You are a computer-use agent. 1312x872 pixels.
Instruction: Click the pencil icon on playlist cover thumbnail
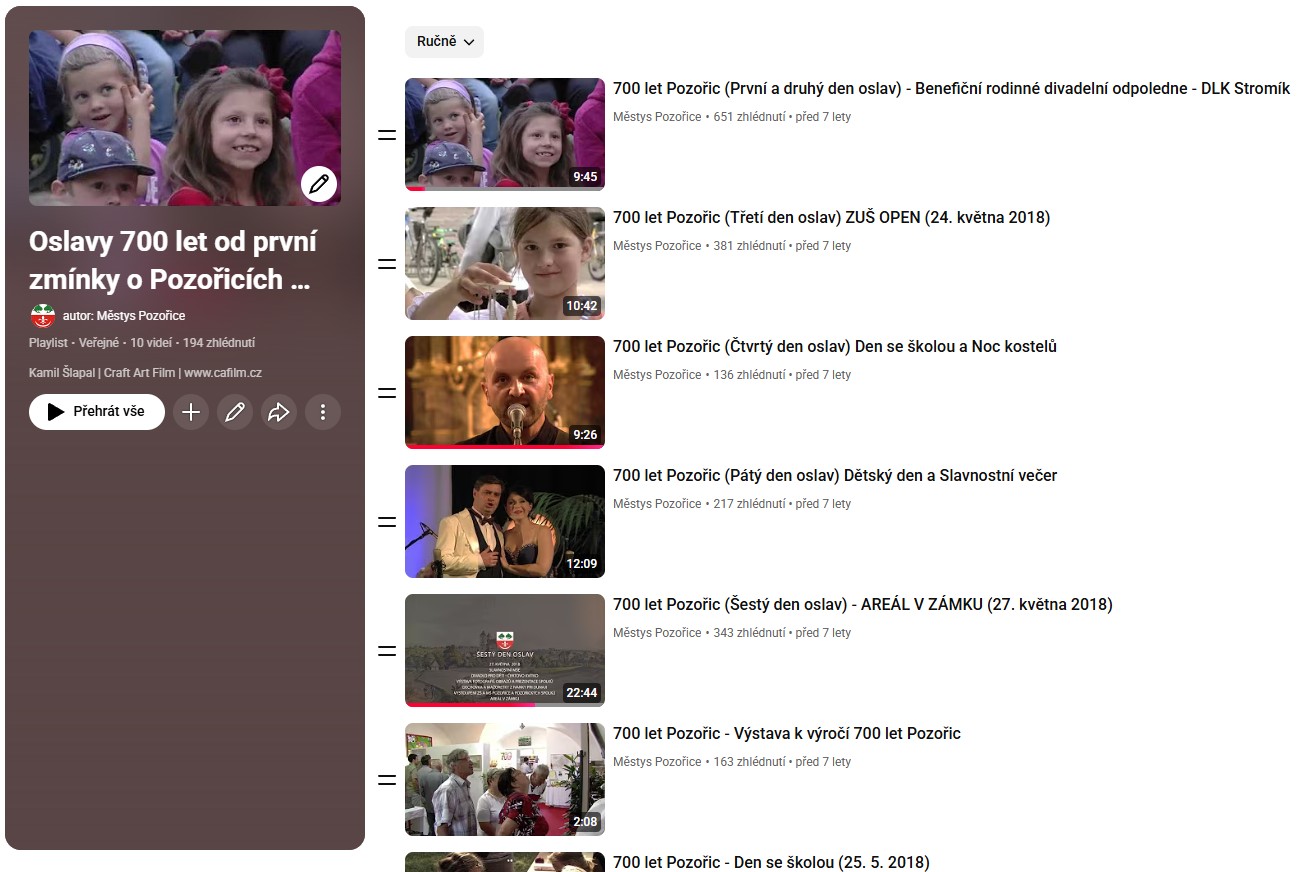point(319,184)
